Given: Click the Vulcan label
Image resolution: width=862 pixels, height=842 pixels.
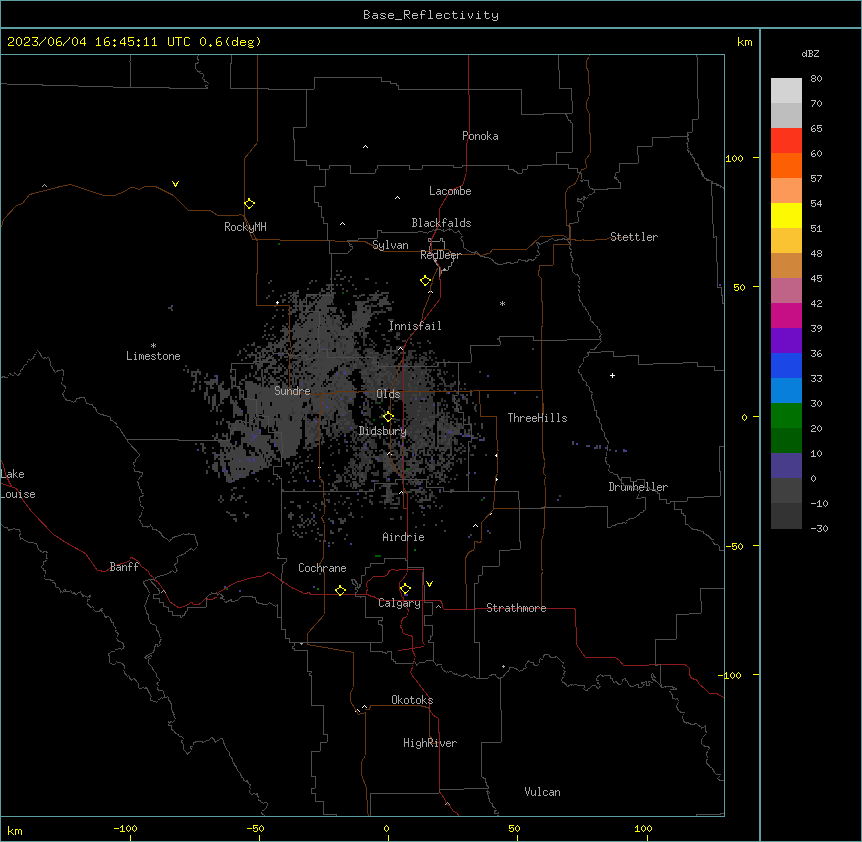Looking at the screenshot, I should click(x=543, y=792).
